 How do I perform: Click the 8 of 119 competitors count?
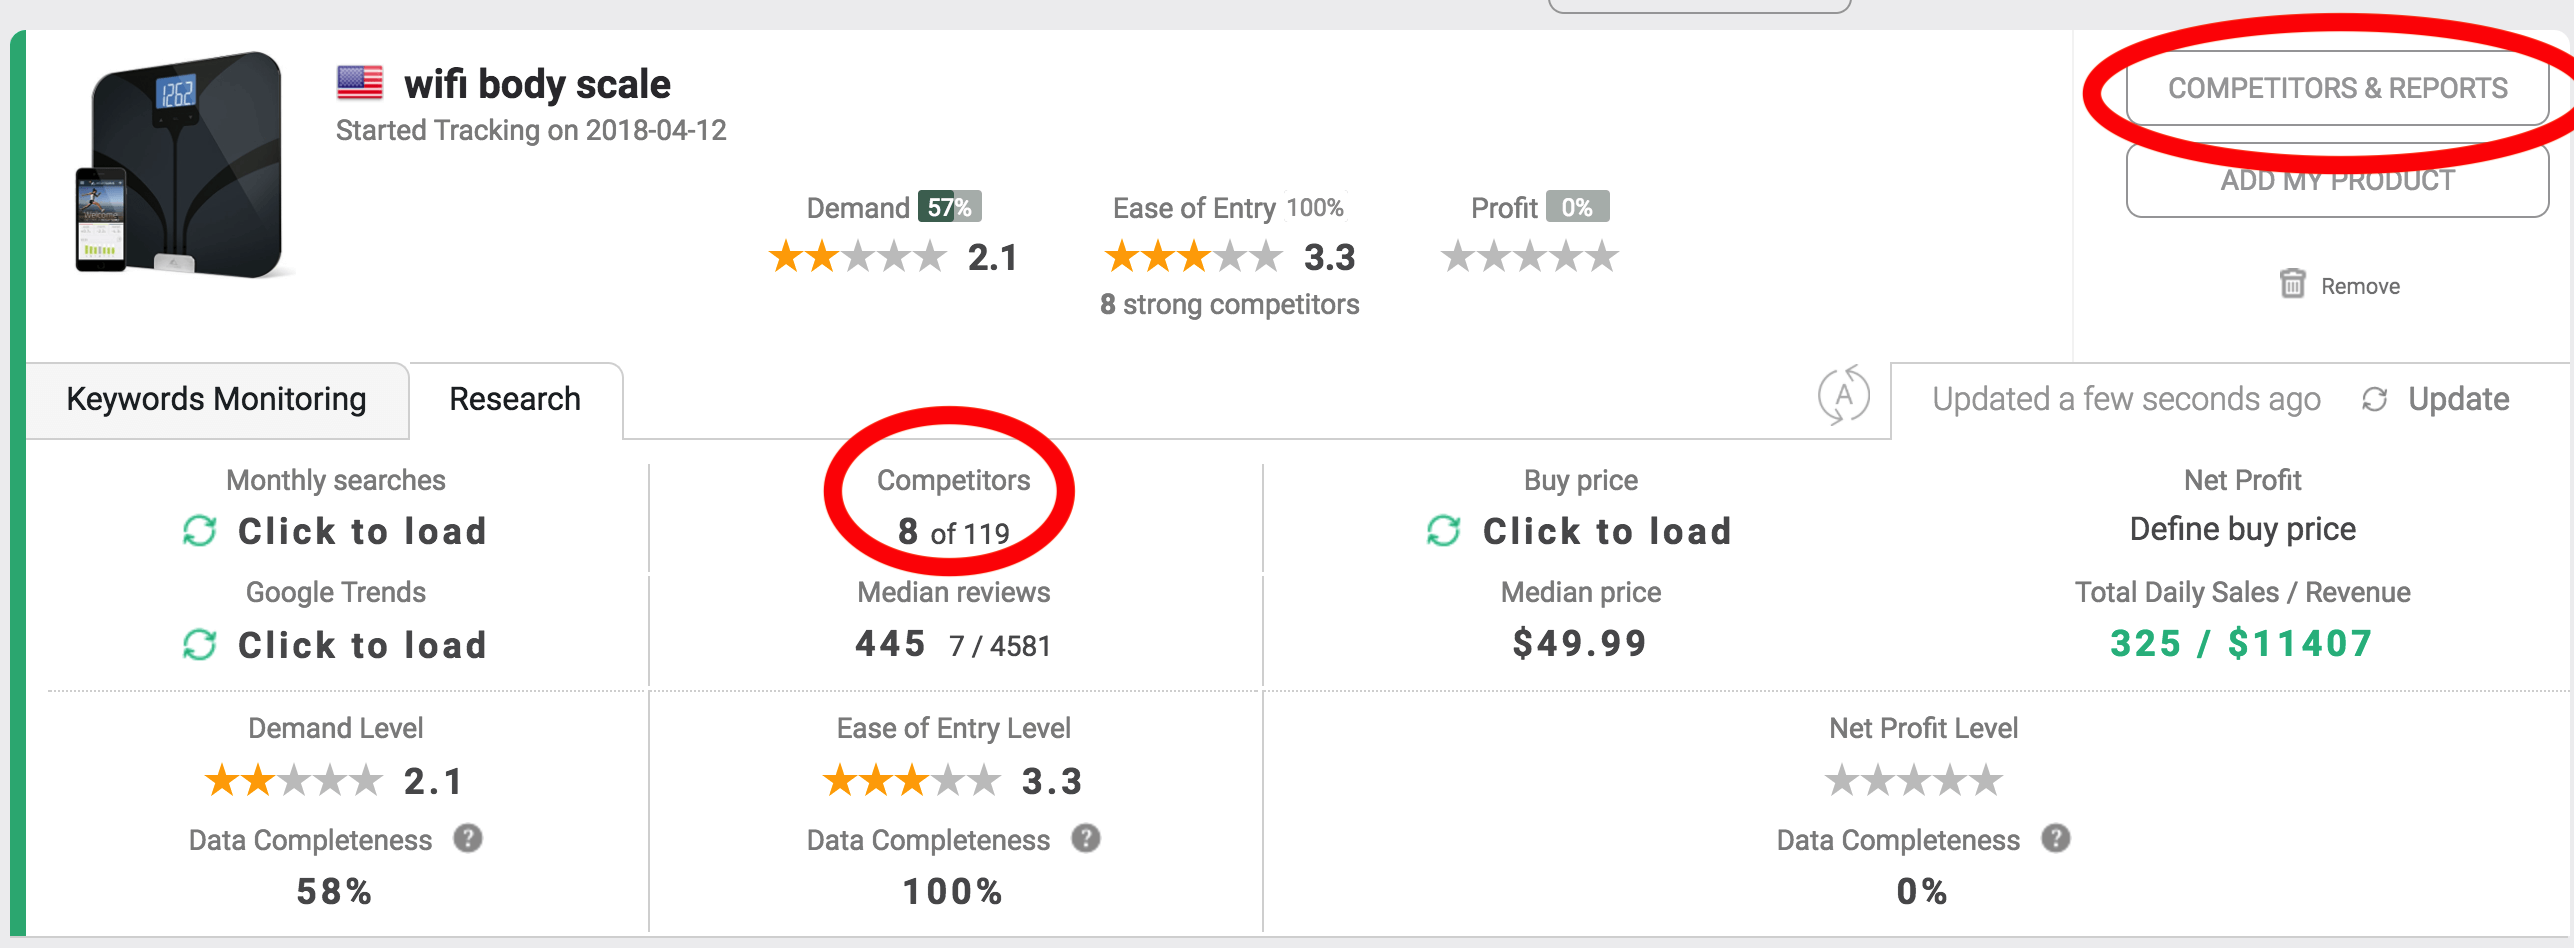[953, 533]
